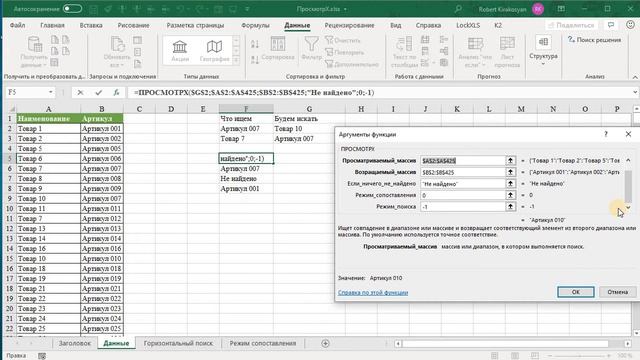This screenshot has height=360, width=640.
Task: Click the Возвращаемый_массив input field
Action: (x=463, y=172)
